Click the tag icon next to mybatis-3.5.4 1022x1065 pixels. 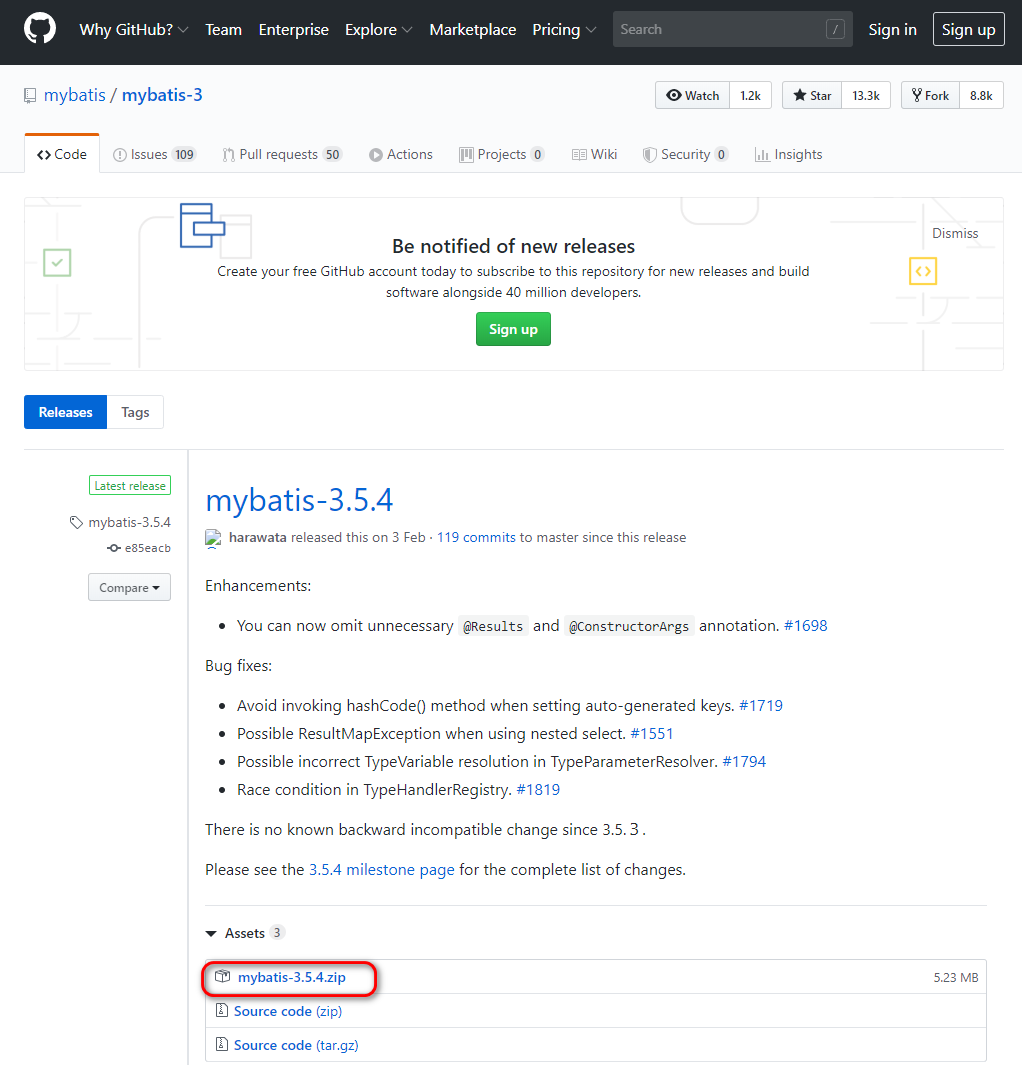pyautogui.click(x=76, y=522)
